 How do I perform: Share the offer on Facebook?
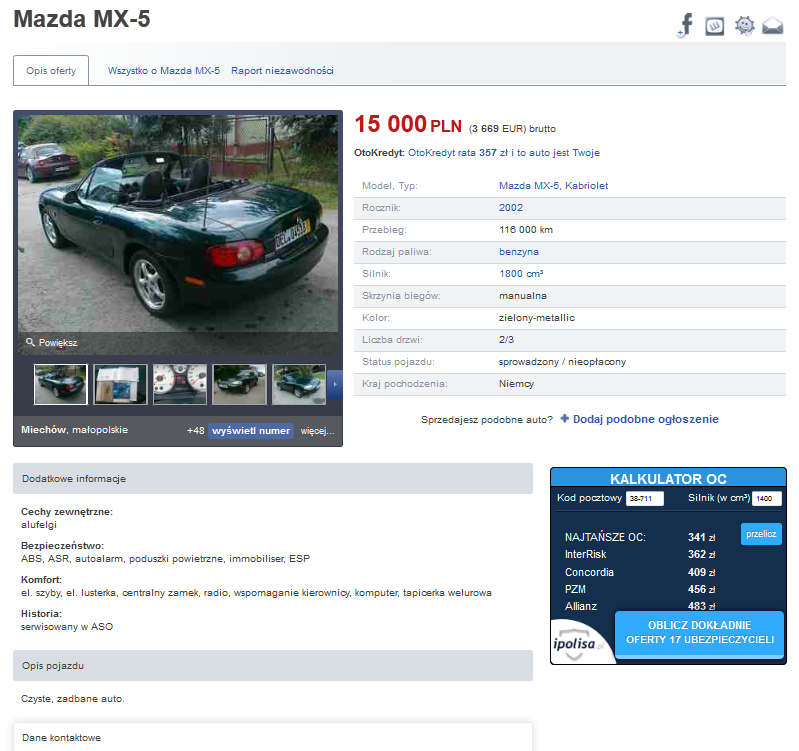pos(686,25)
